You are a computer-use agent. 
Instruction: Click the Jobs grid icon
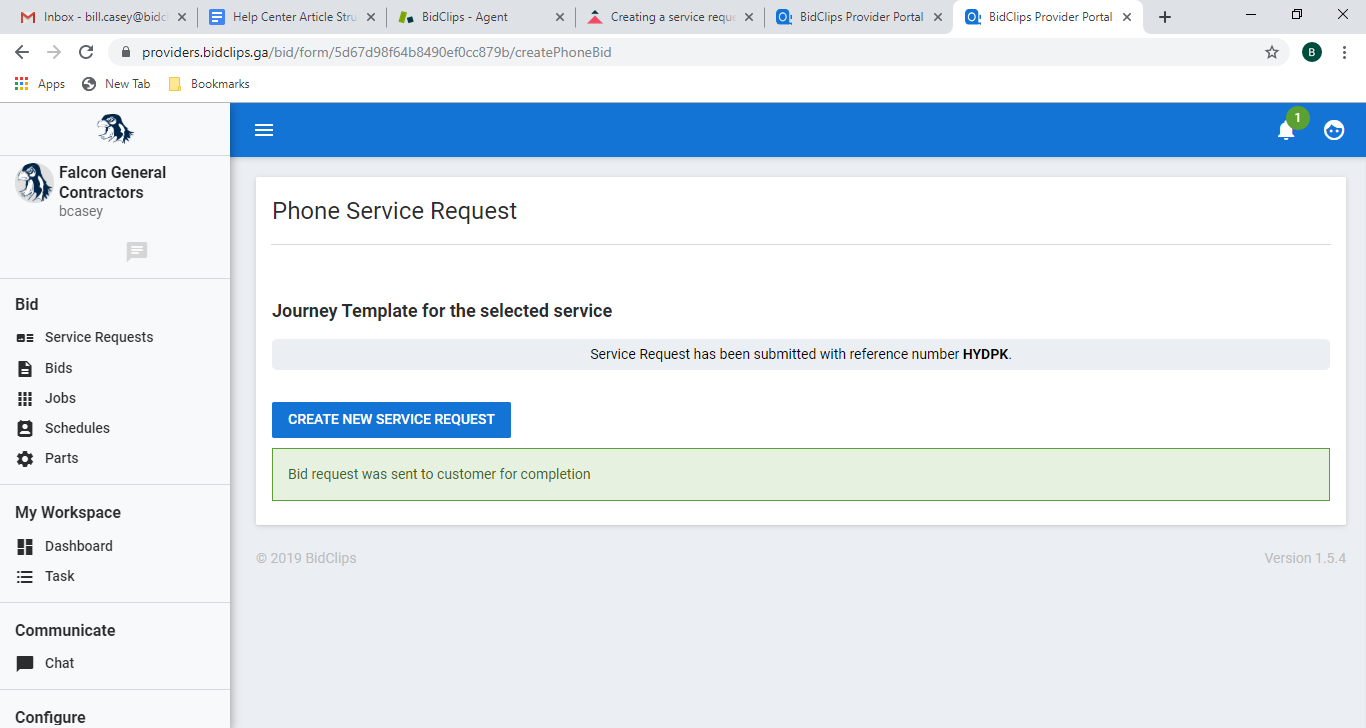pos(25,398)
